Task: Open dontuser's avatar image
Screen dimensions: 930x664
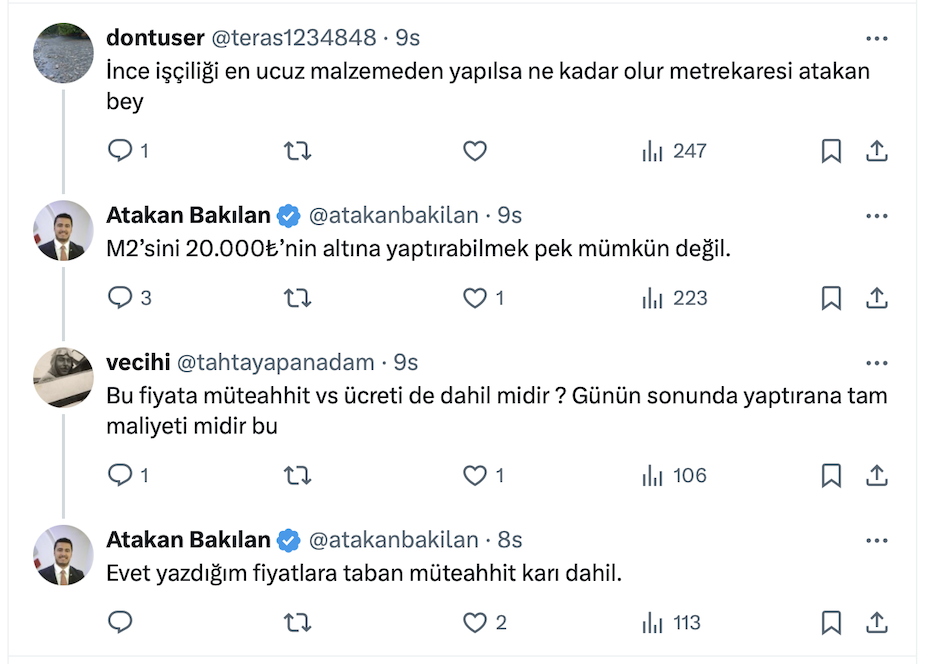Action: click(64, 52)
